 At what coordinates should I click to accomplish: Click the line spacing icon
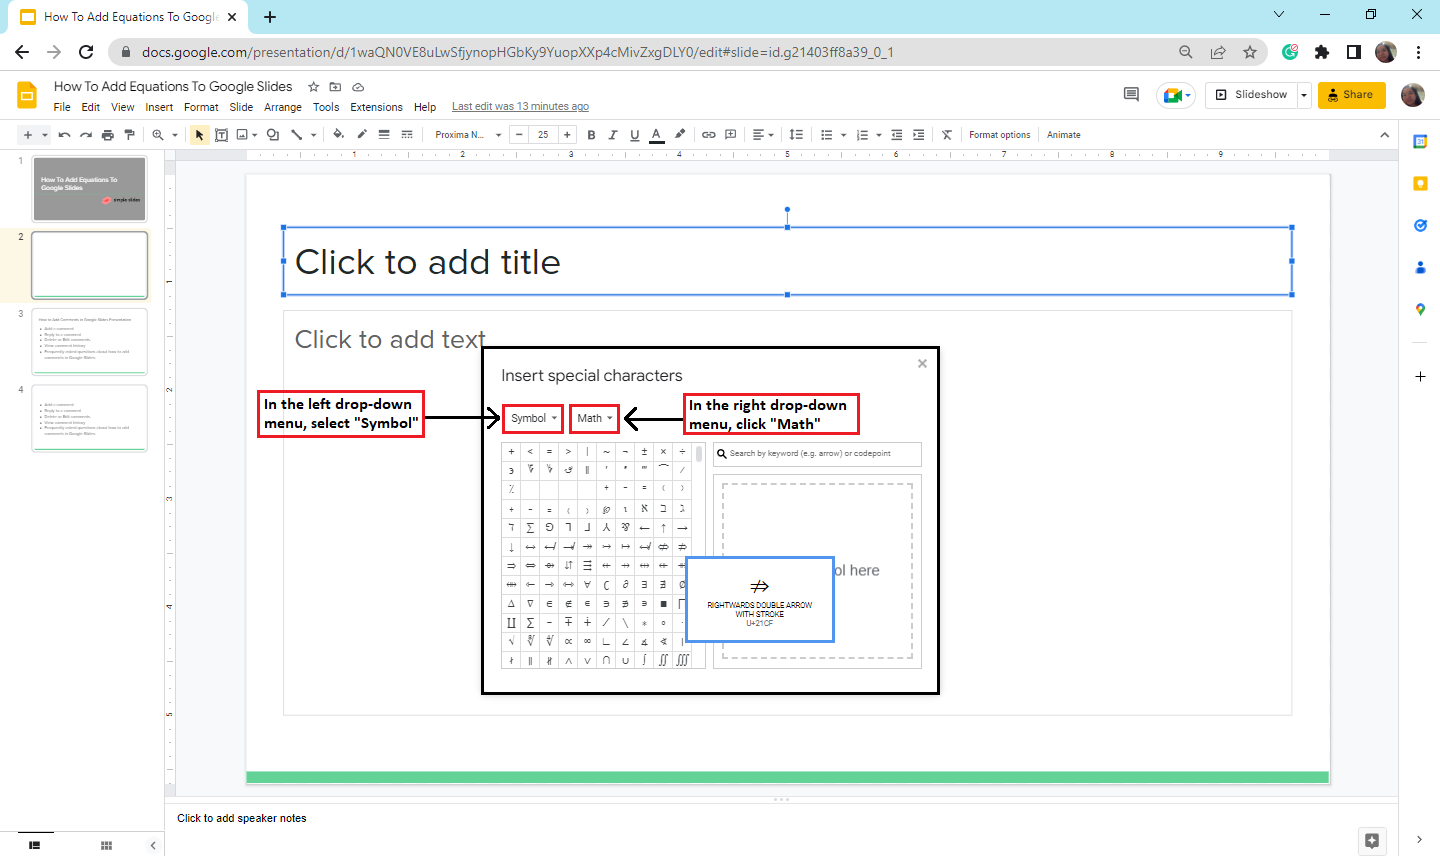pos(796,135)
